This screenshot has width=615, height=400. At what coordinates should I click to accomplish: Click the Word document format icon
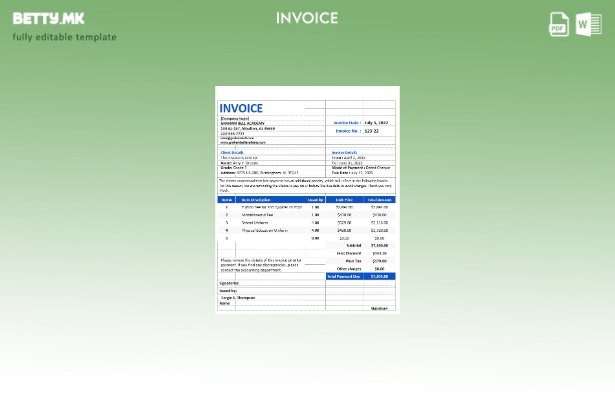[x=588, y=24]
